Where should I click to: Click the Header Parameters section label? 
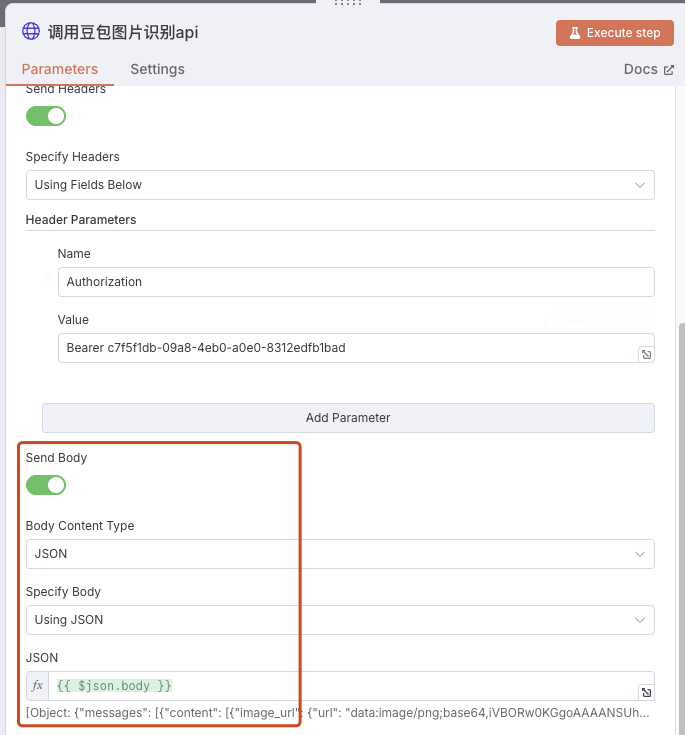81,220
